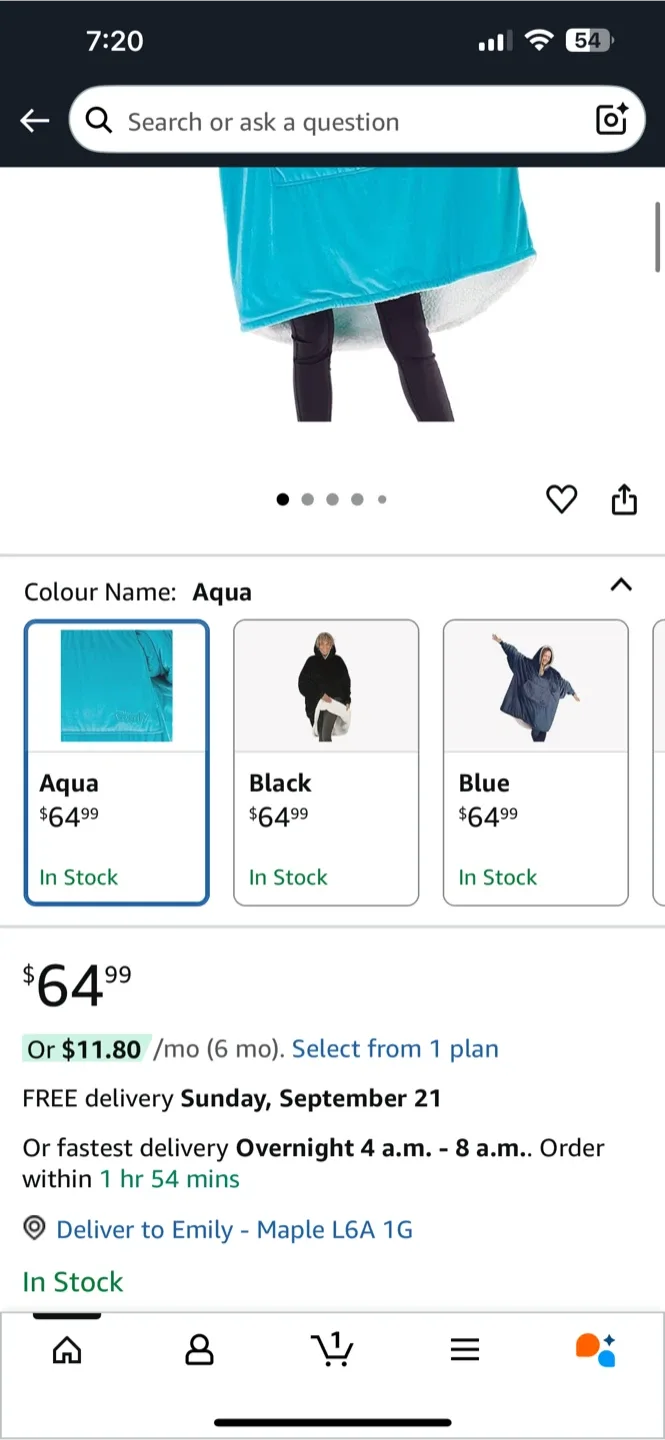Open camera visual search from search bar
This screenshot has height=1440, width=665.
point(610,120)
